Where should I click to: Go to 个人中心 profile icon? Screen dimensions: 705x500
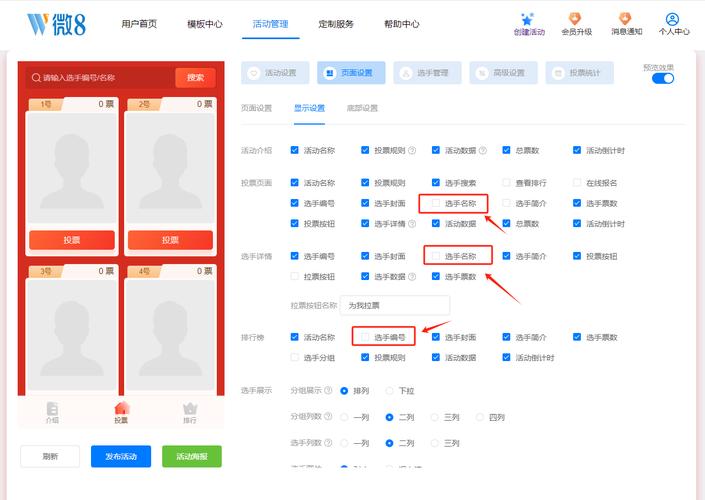(673, 19)
